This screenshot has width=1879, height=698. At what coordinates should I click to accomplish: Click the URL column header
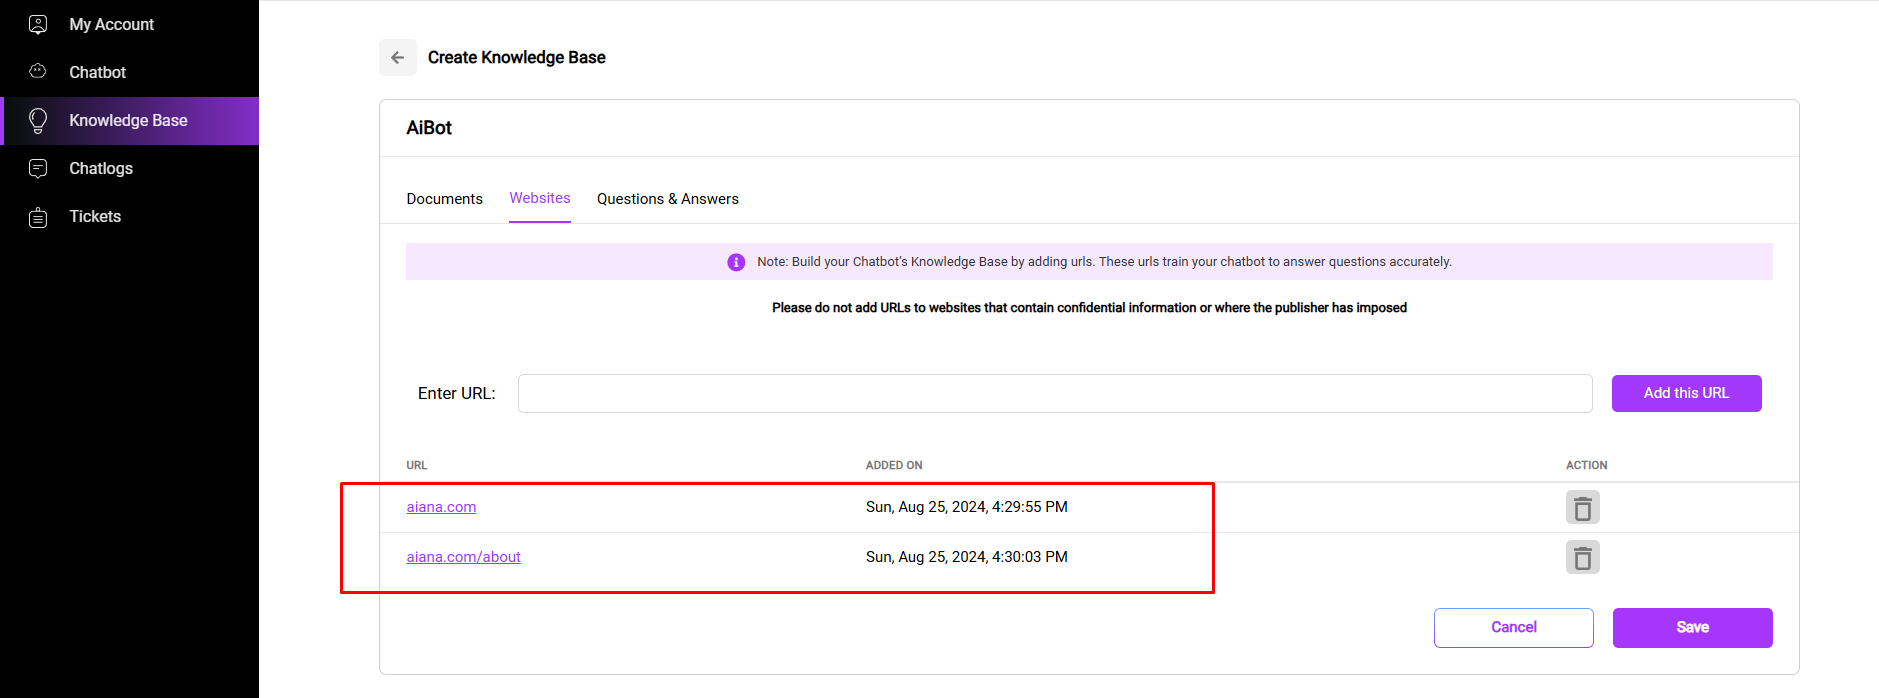pyautogui.click(x=417, y=465)
